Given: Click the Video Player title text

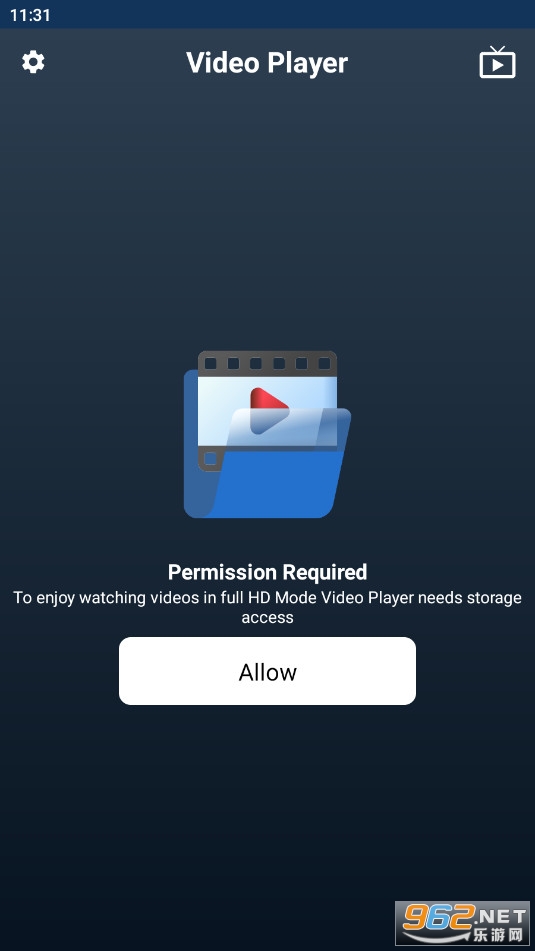Looking at the screenshot, I should 267,62.
